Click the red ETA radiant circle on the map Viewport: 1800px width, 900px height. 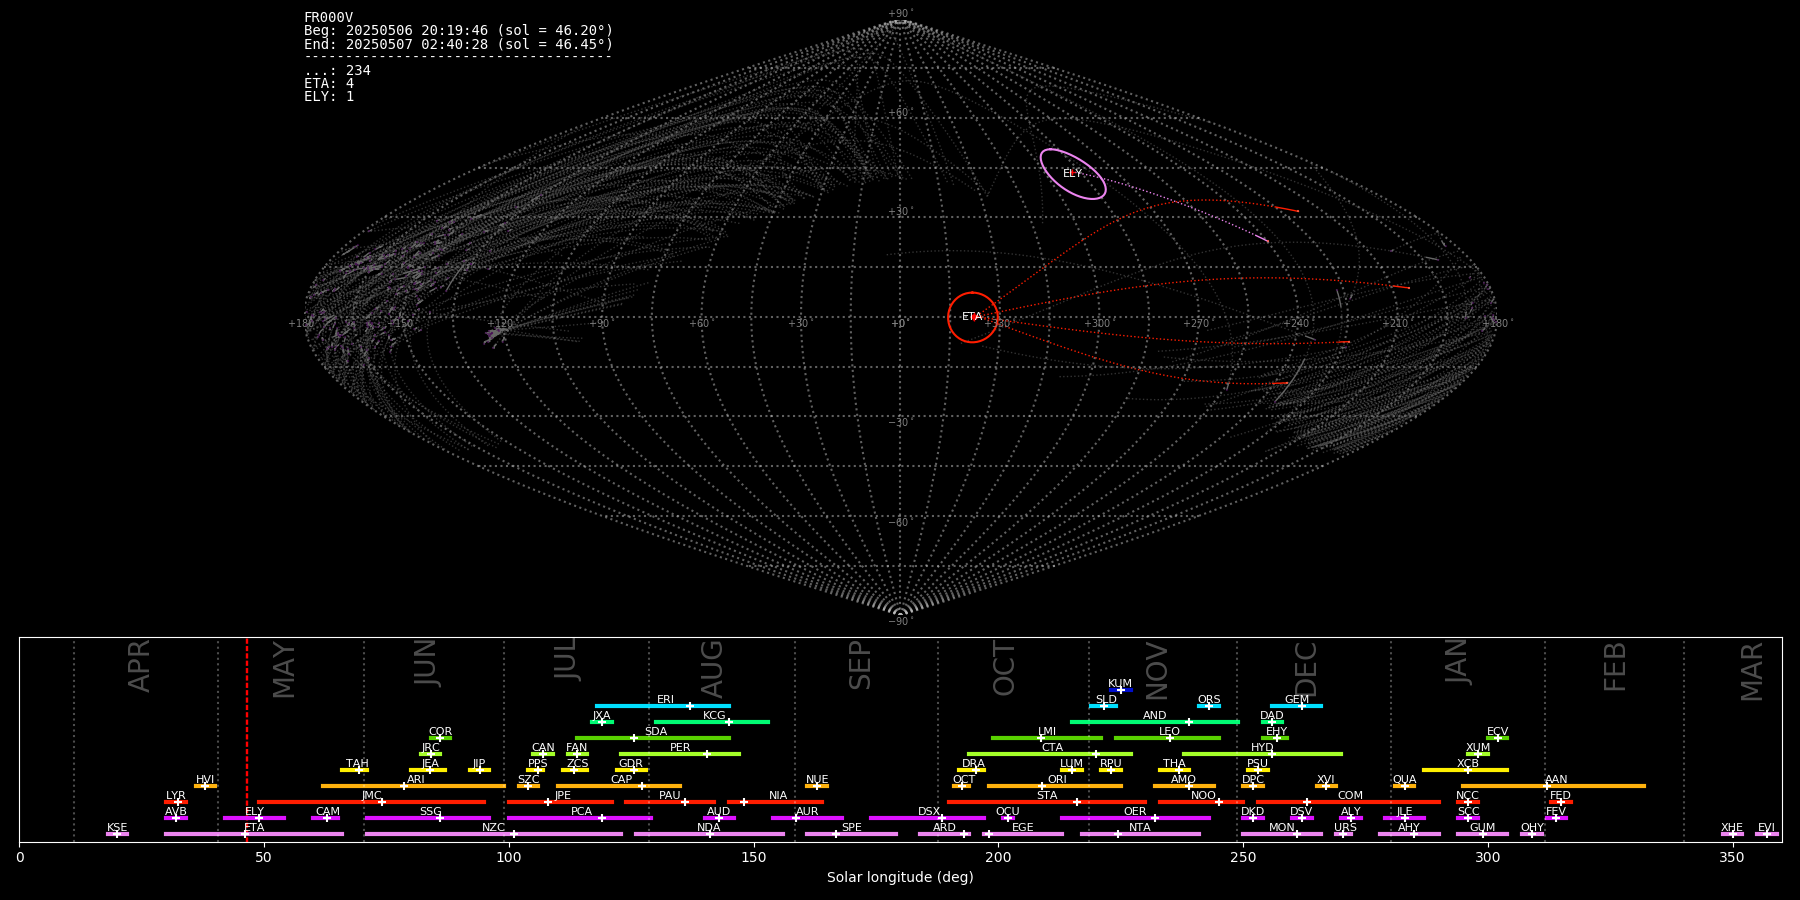(x=973, y=317)
